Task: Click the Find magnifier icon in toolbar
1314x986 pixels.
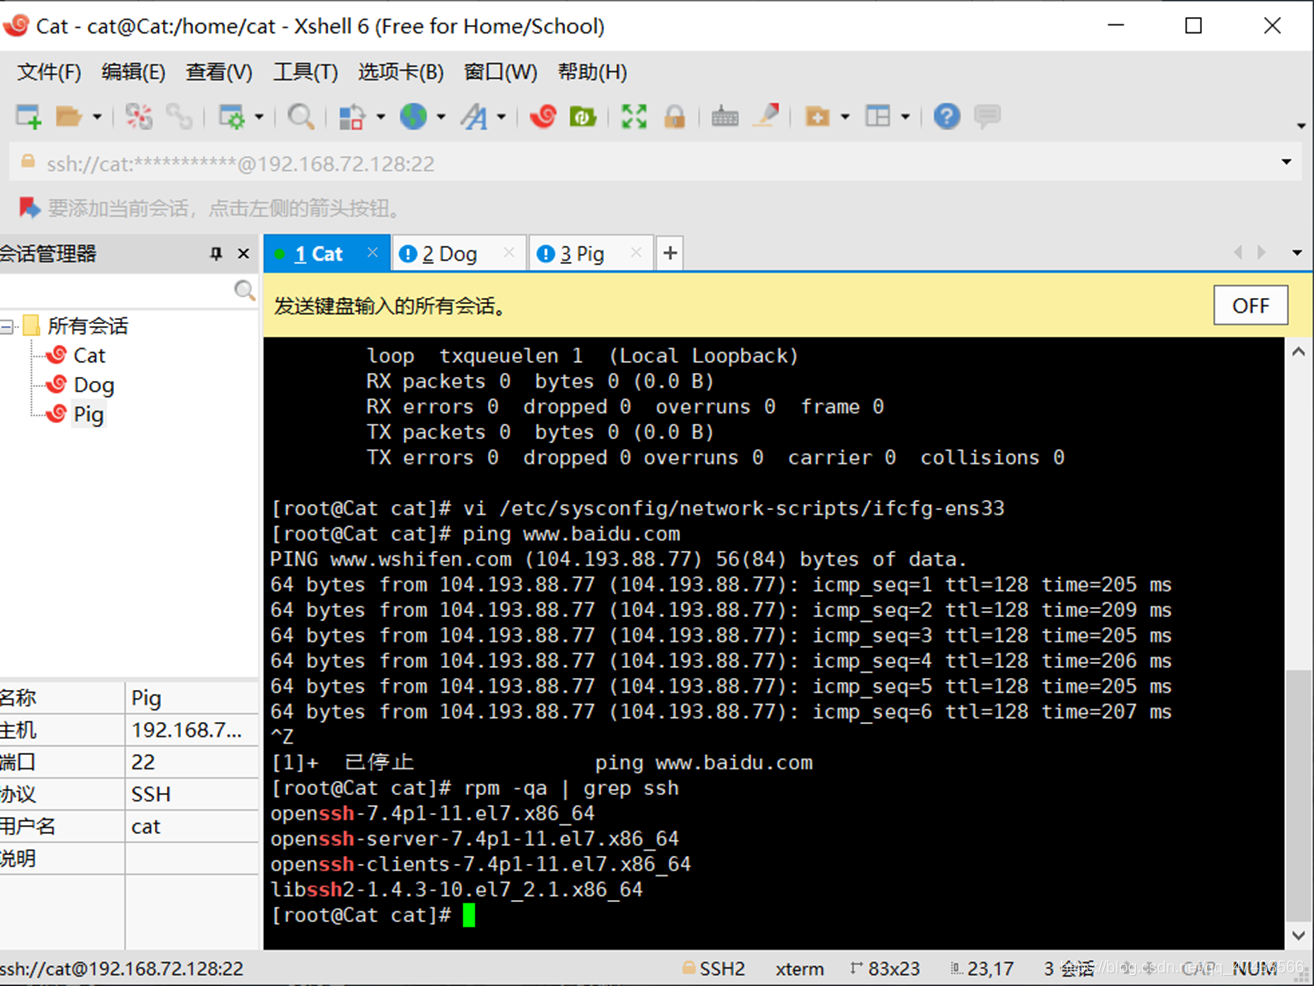Action: pos(300,117)
